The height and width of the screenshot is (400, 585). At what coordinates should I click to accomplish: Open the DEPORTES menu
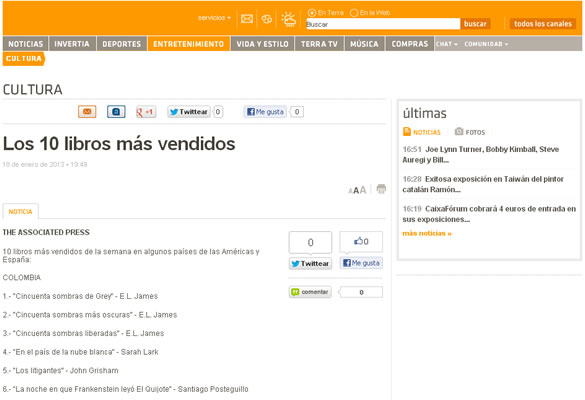[122, 44]
